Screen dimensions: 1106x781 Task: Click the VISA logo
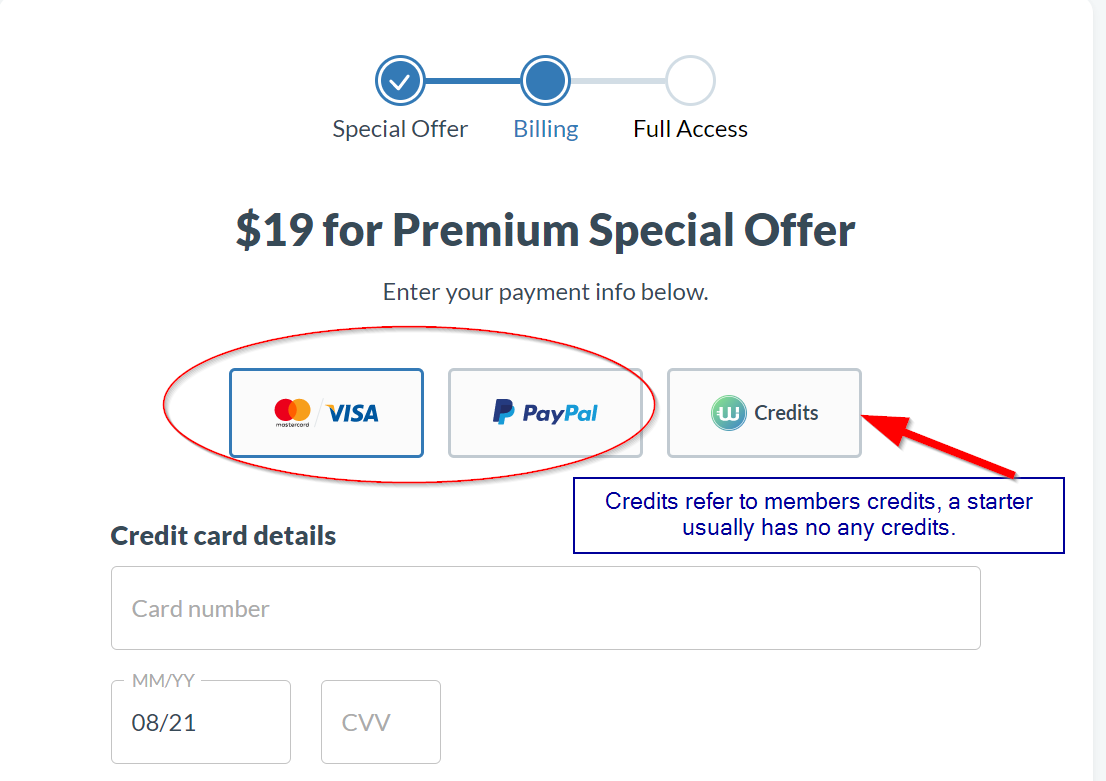point(352,413)
